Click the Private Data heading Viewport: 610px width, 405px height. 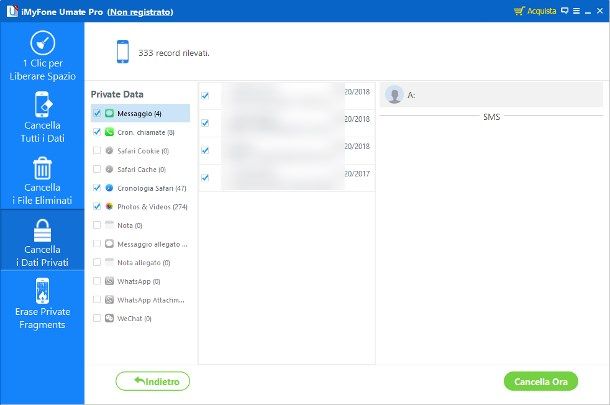click(117, 94)
